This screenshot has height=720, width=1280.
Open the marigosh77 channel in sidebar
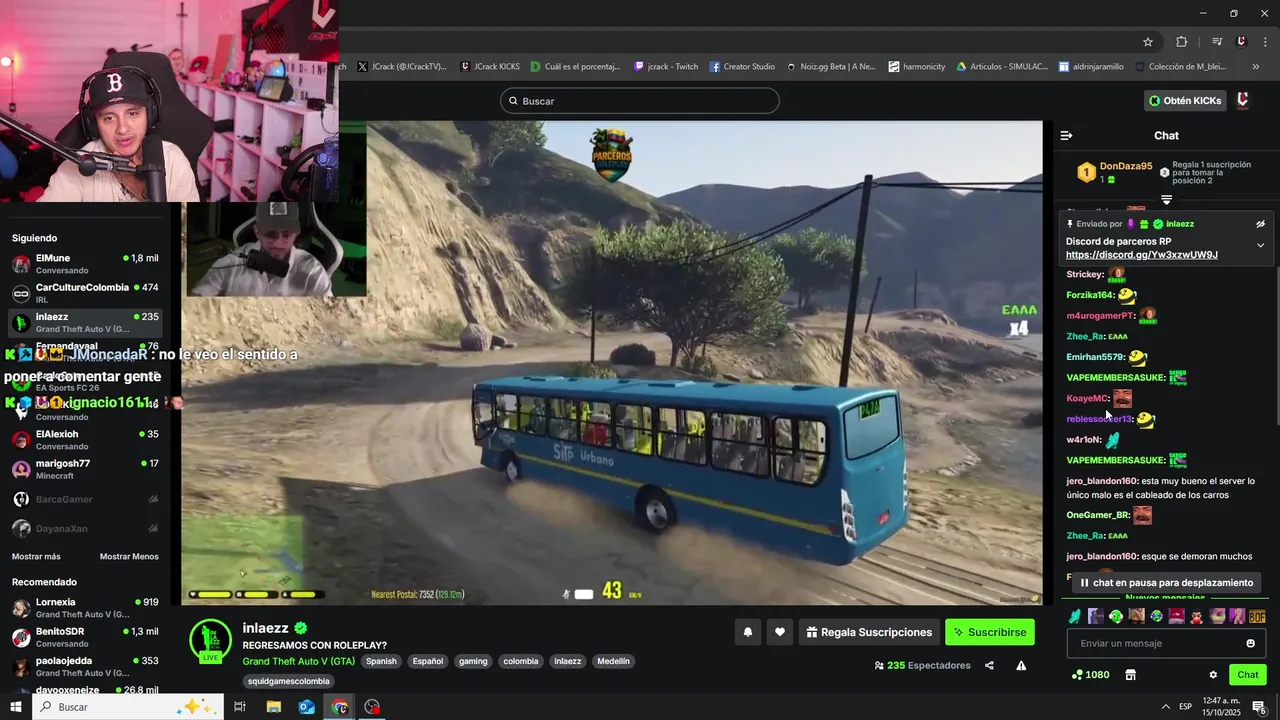coord(85,469)
